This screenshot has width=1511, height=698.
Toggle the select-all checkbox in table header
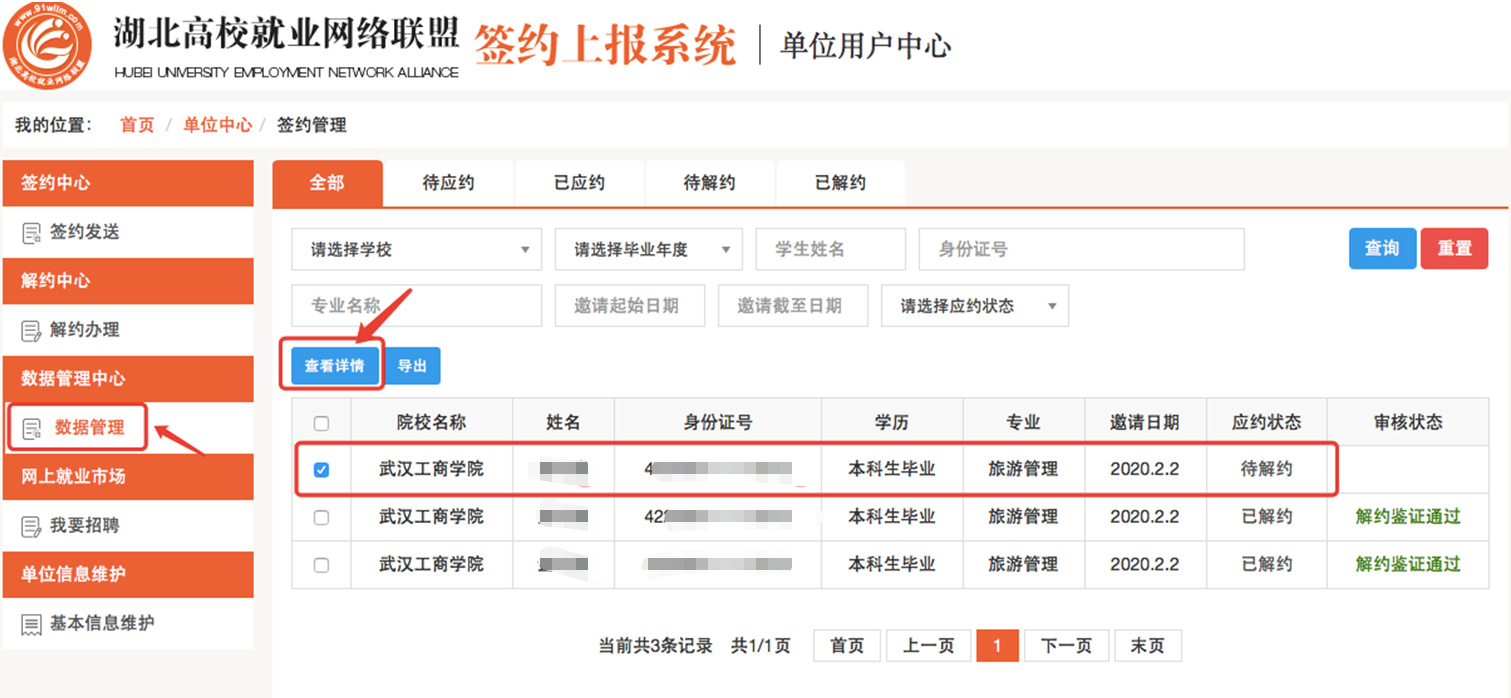(x=321, y=423)
